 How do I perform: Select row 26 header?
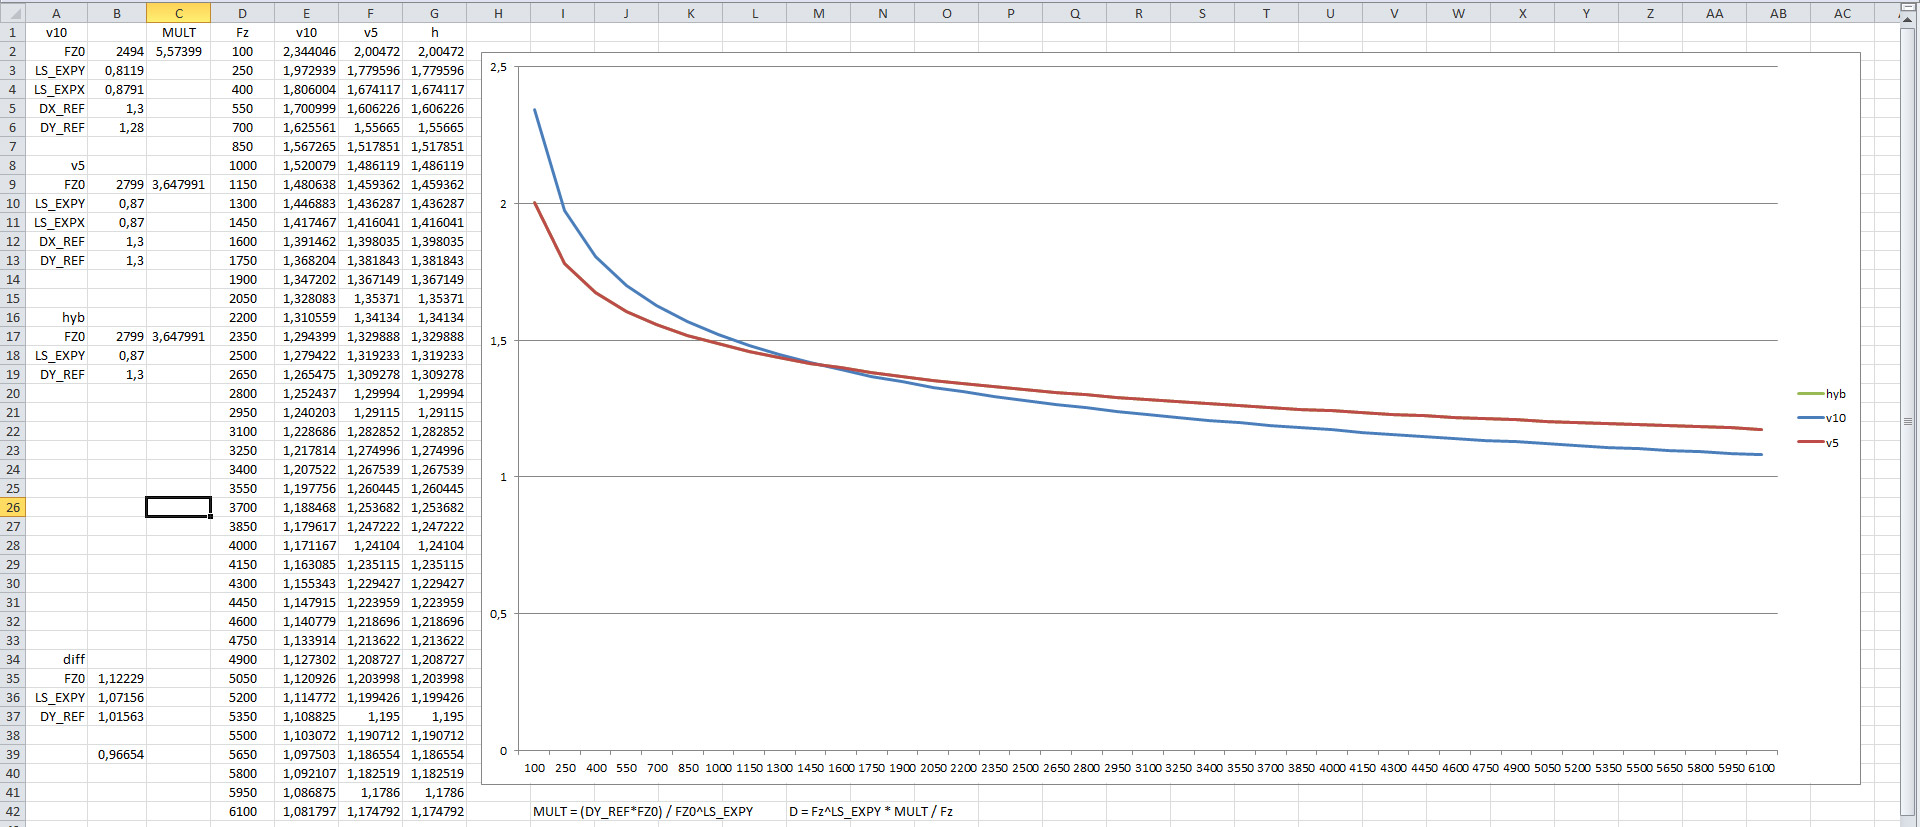click(x=12, y=507)
